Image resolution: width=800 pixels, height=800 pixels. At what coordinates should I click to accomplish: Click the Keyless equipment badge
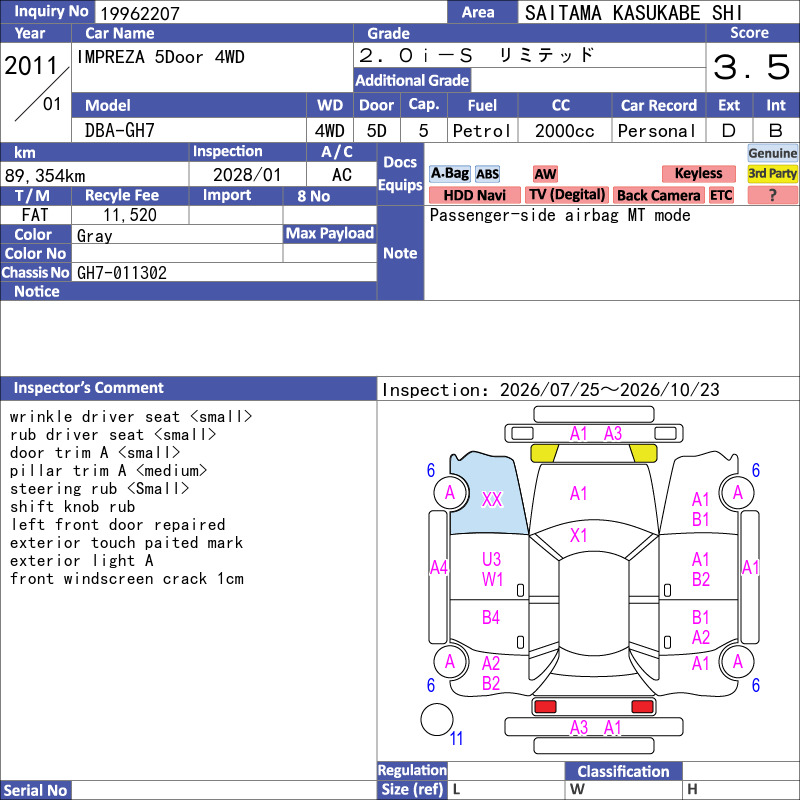click(698, 174)
